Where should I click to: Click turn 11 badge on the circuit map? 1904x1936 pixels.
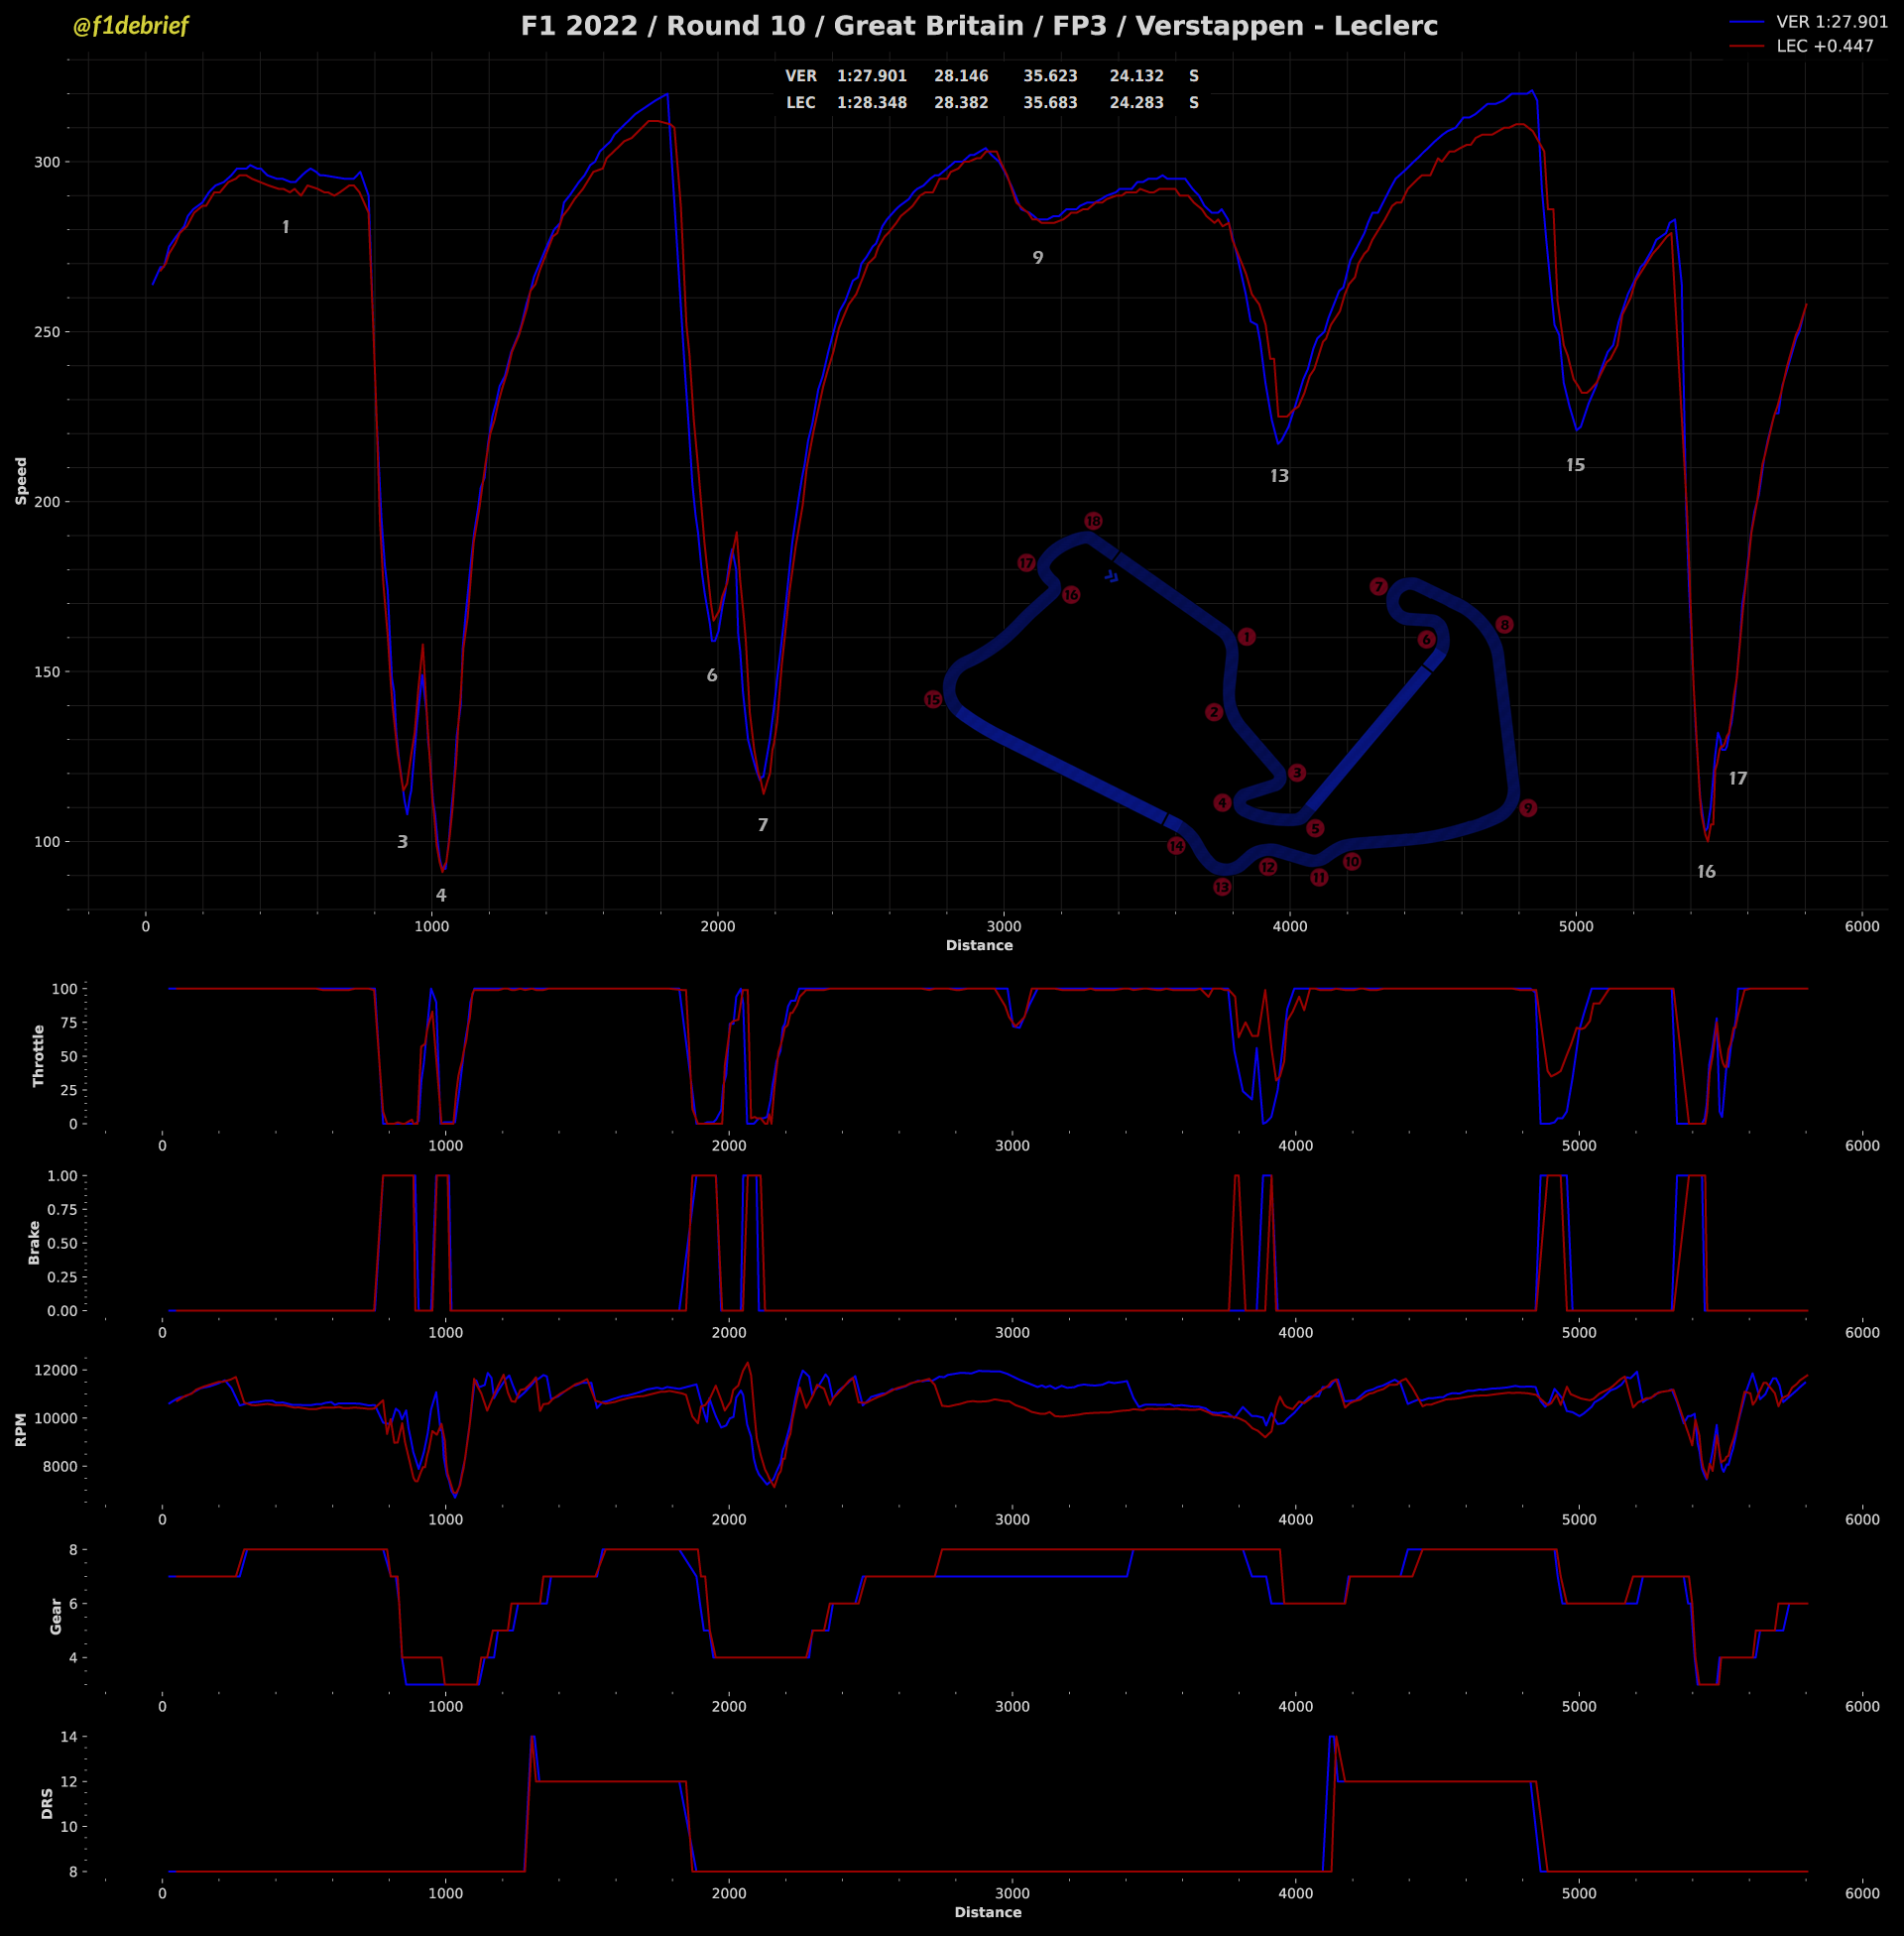click(1320, 878)
